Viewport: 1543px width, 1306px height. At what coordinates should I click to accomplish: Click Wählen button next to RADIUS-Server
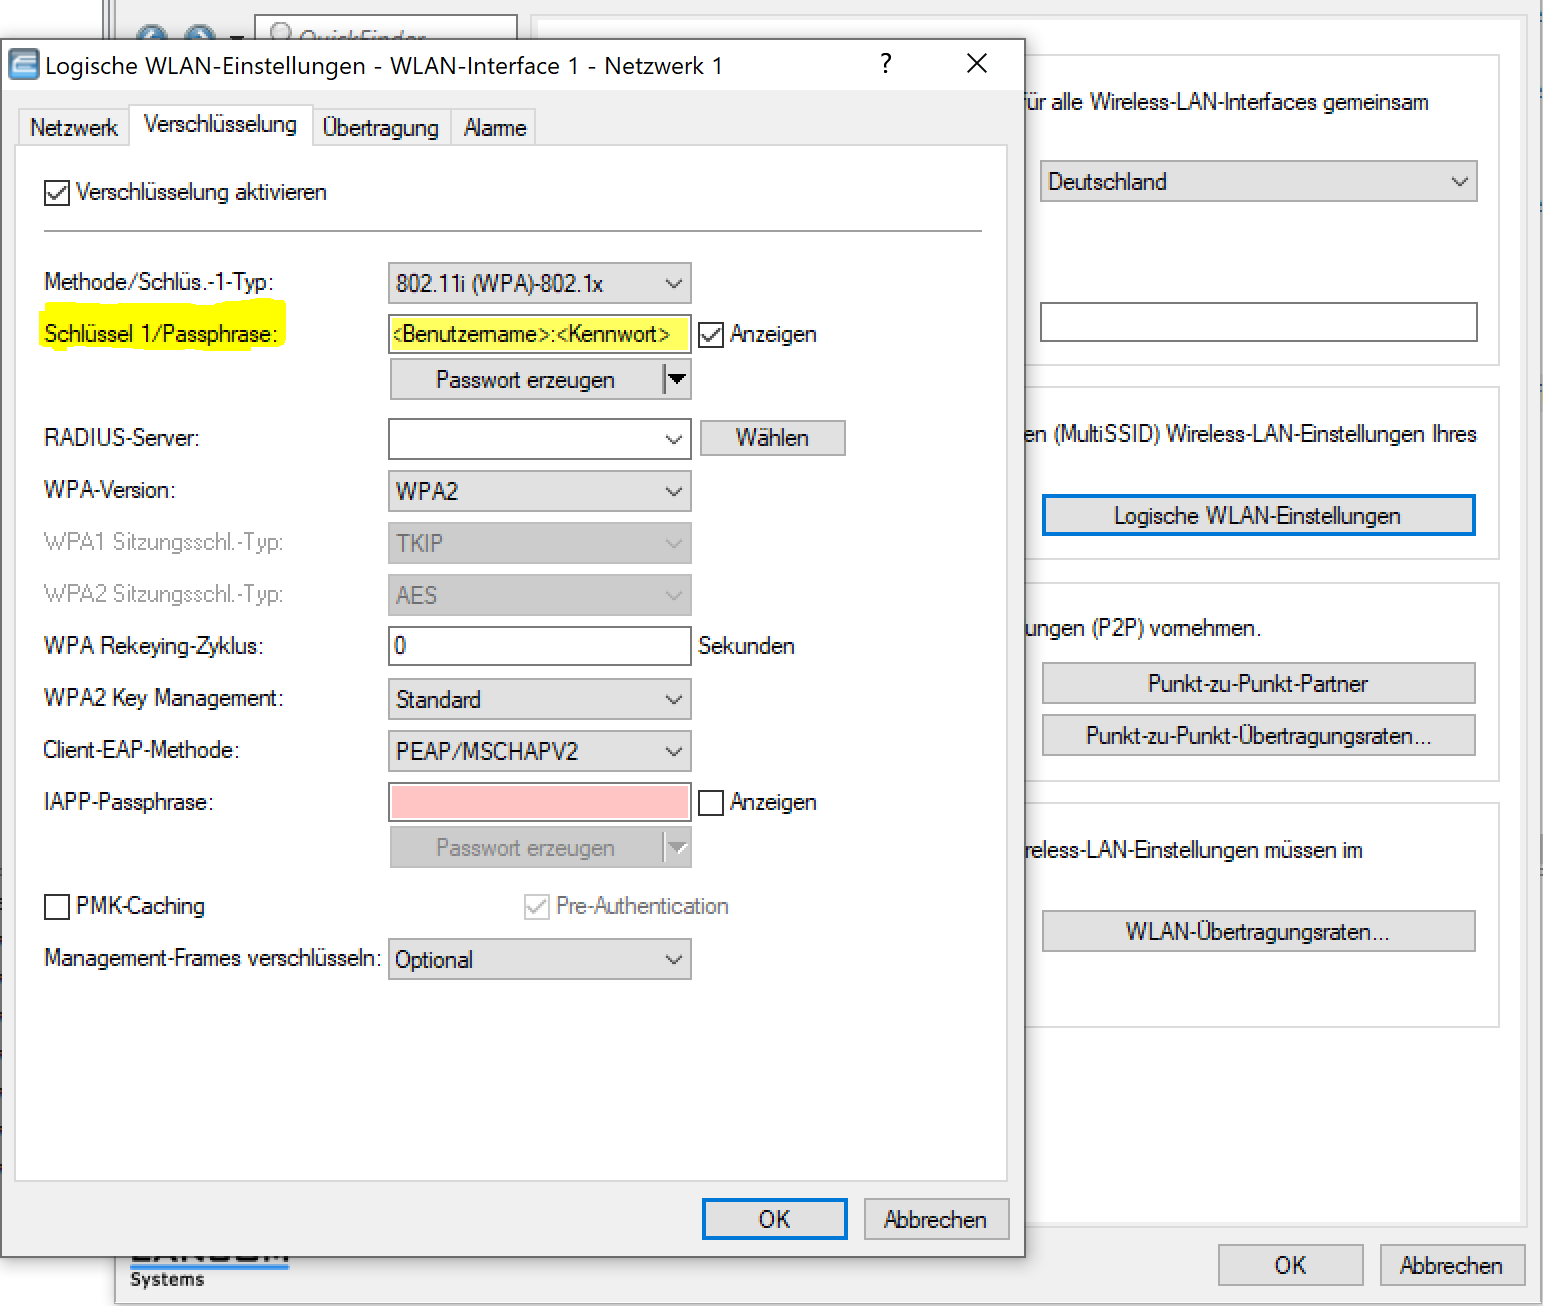point(772,438)
